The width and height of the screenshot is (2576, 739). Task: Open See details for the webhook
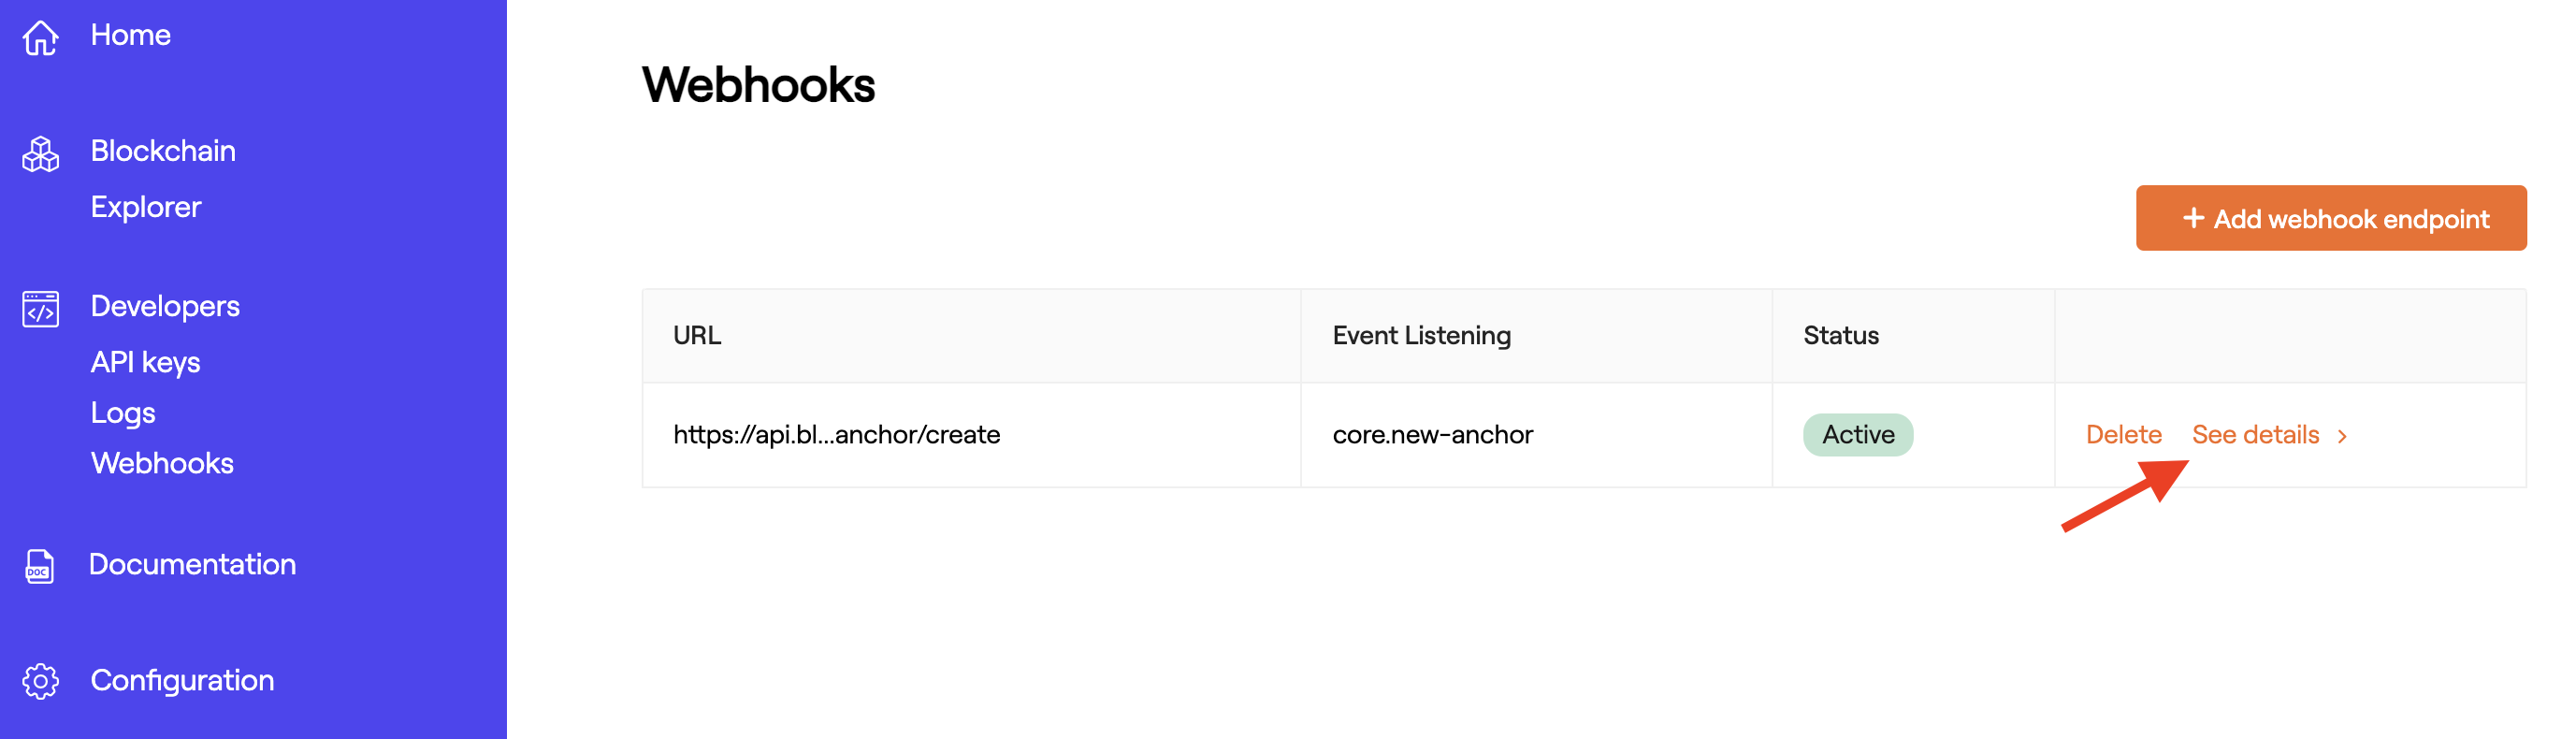(2256, 434)
